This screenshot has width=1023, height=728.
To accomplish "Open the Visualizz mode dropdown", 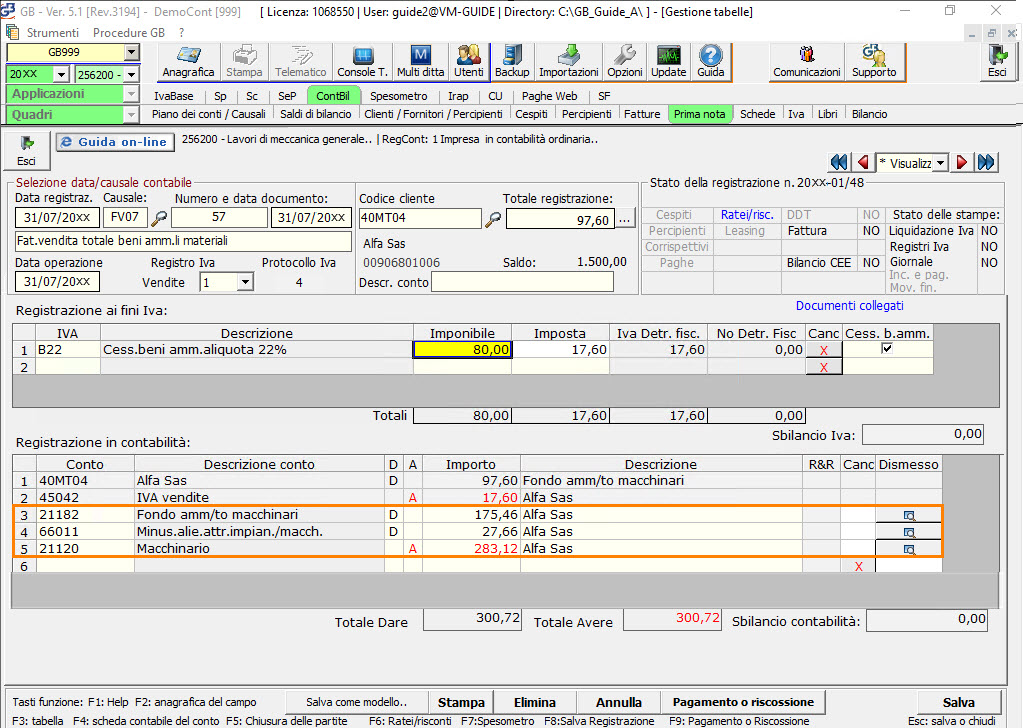I will tap(940, 162).
